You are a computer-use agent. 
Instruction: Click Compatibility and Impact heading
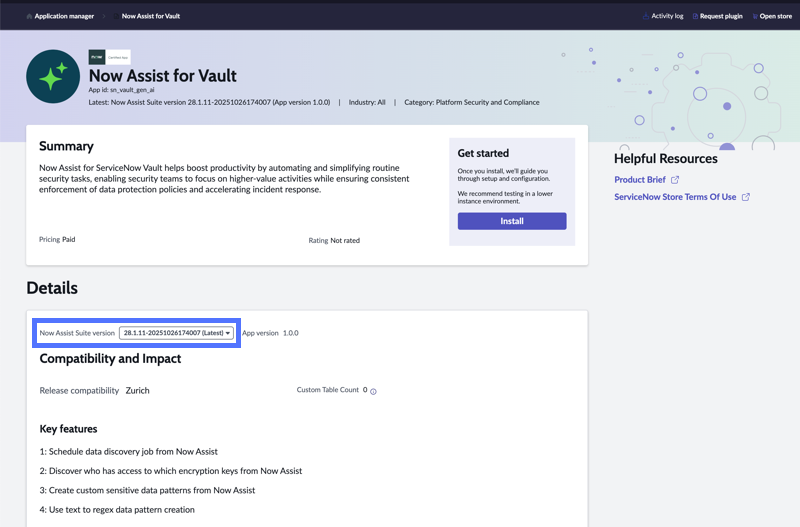110,359
